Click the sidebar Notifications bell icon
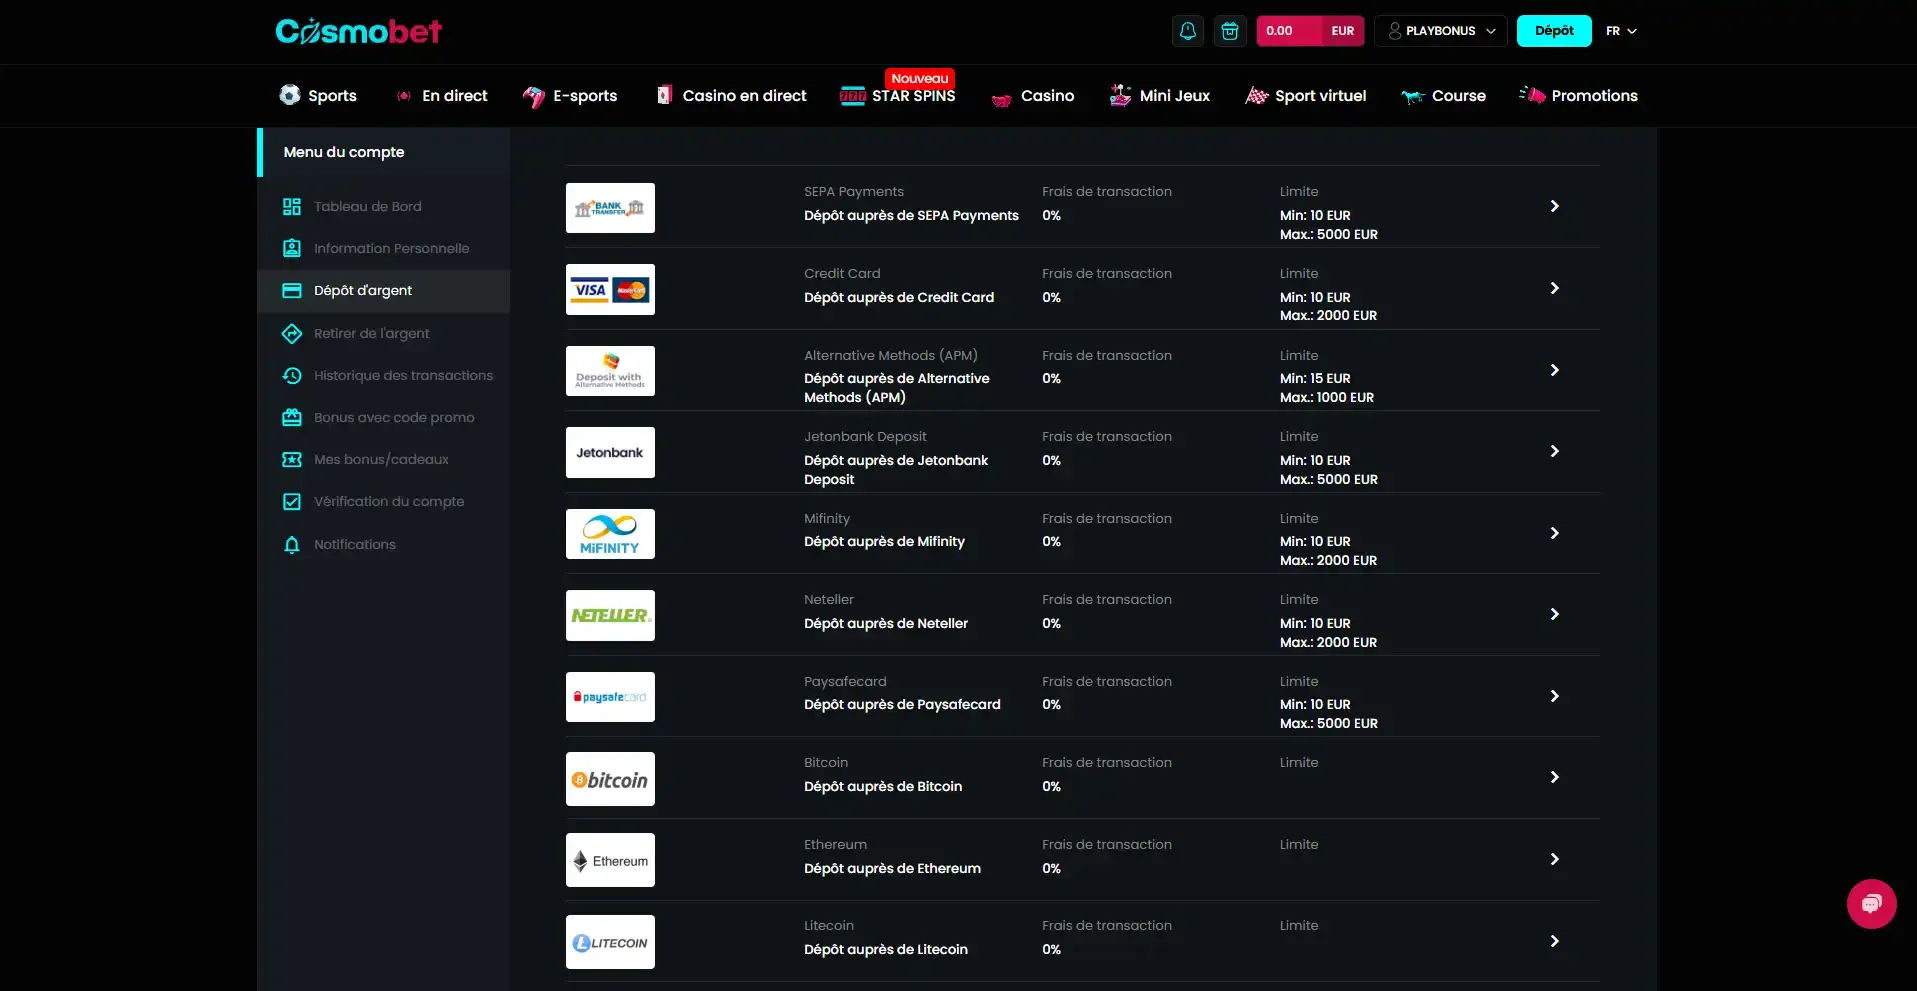 coord(292,545)
